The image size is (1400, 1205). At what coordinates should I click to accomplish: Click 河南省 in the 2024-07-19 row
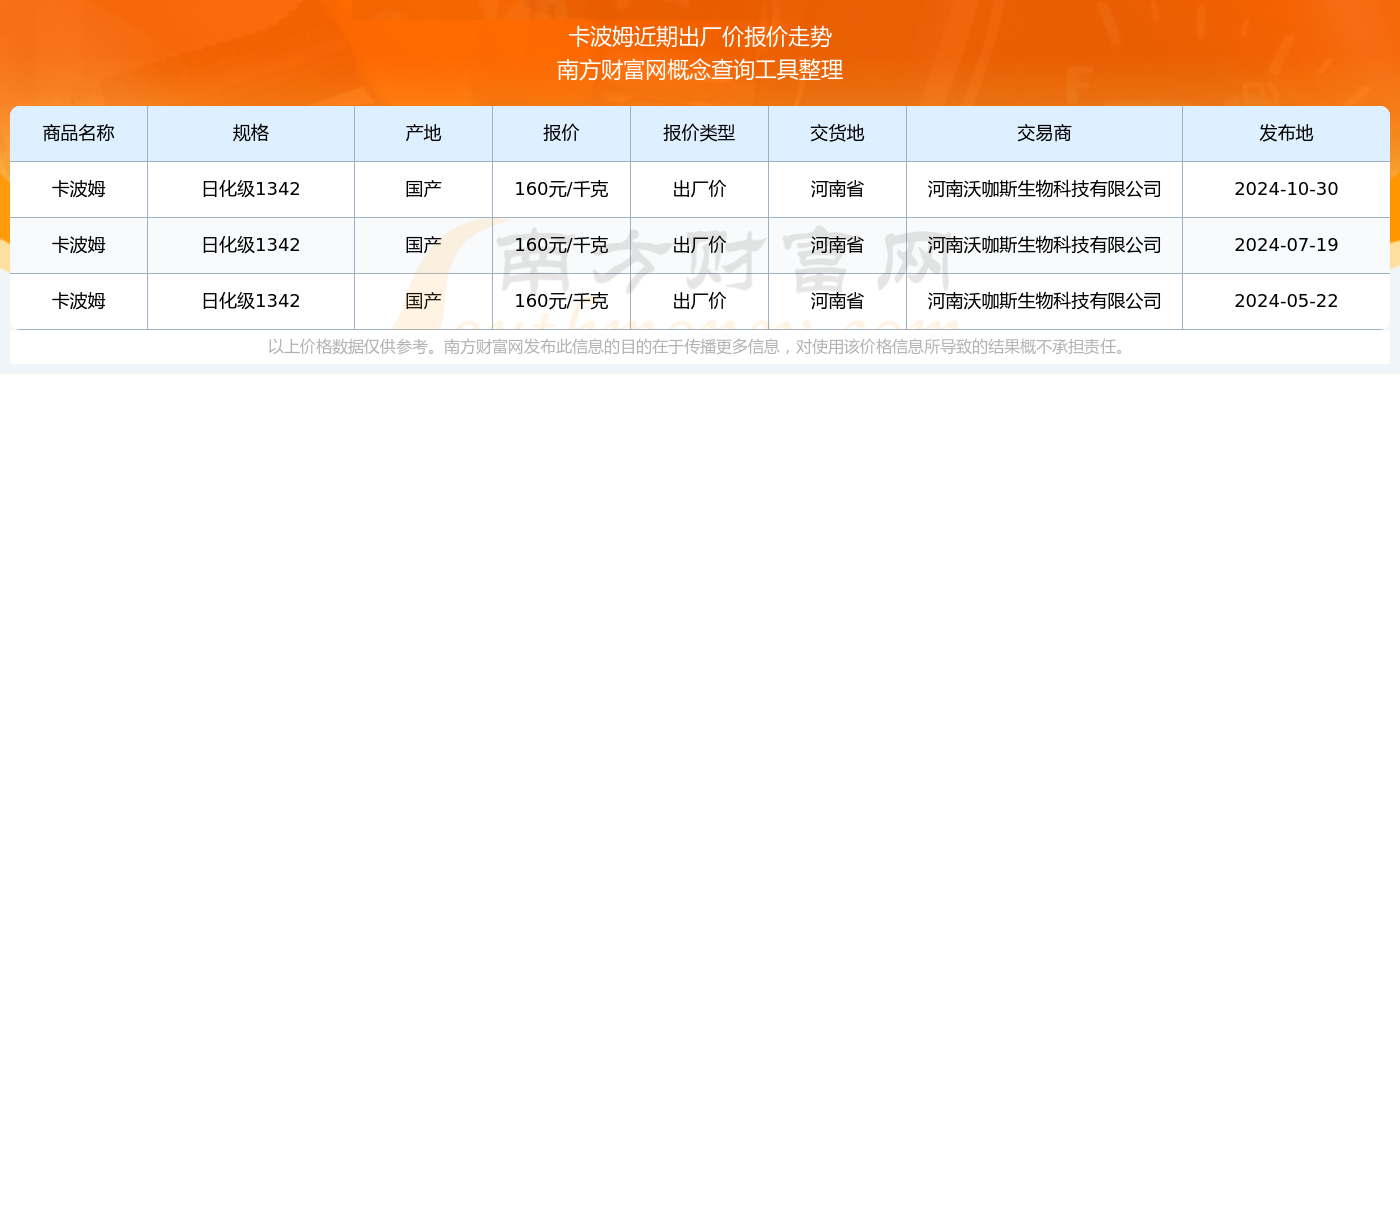(837, 245)
